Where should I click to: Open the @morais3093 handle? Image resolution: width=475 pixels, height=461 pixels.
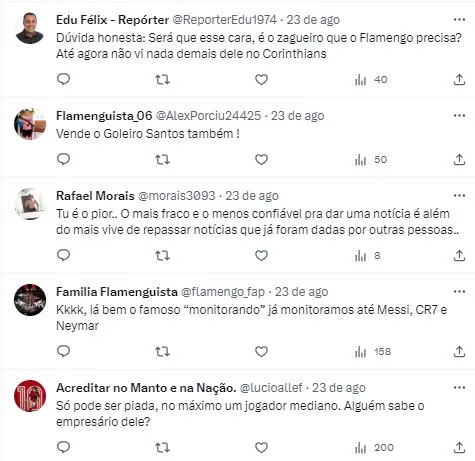point(176,196)
